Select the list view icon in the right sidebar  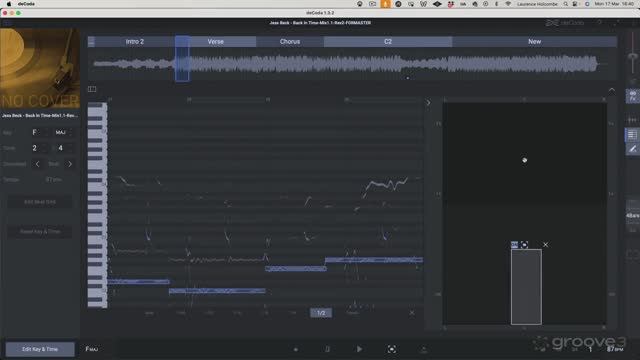coord(632,135)
